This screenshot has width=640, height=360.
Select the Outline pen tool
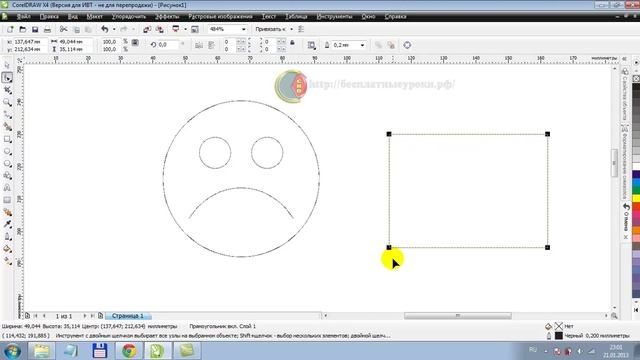point(7,237)
